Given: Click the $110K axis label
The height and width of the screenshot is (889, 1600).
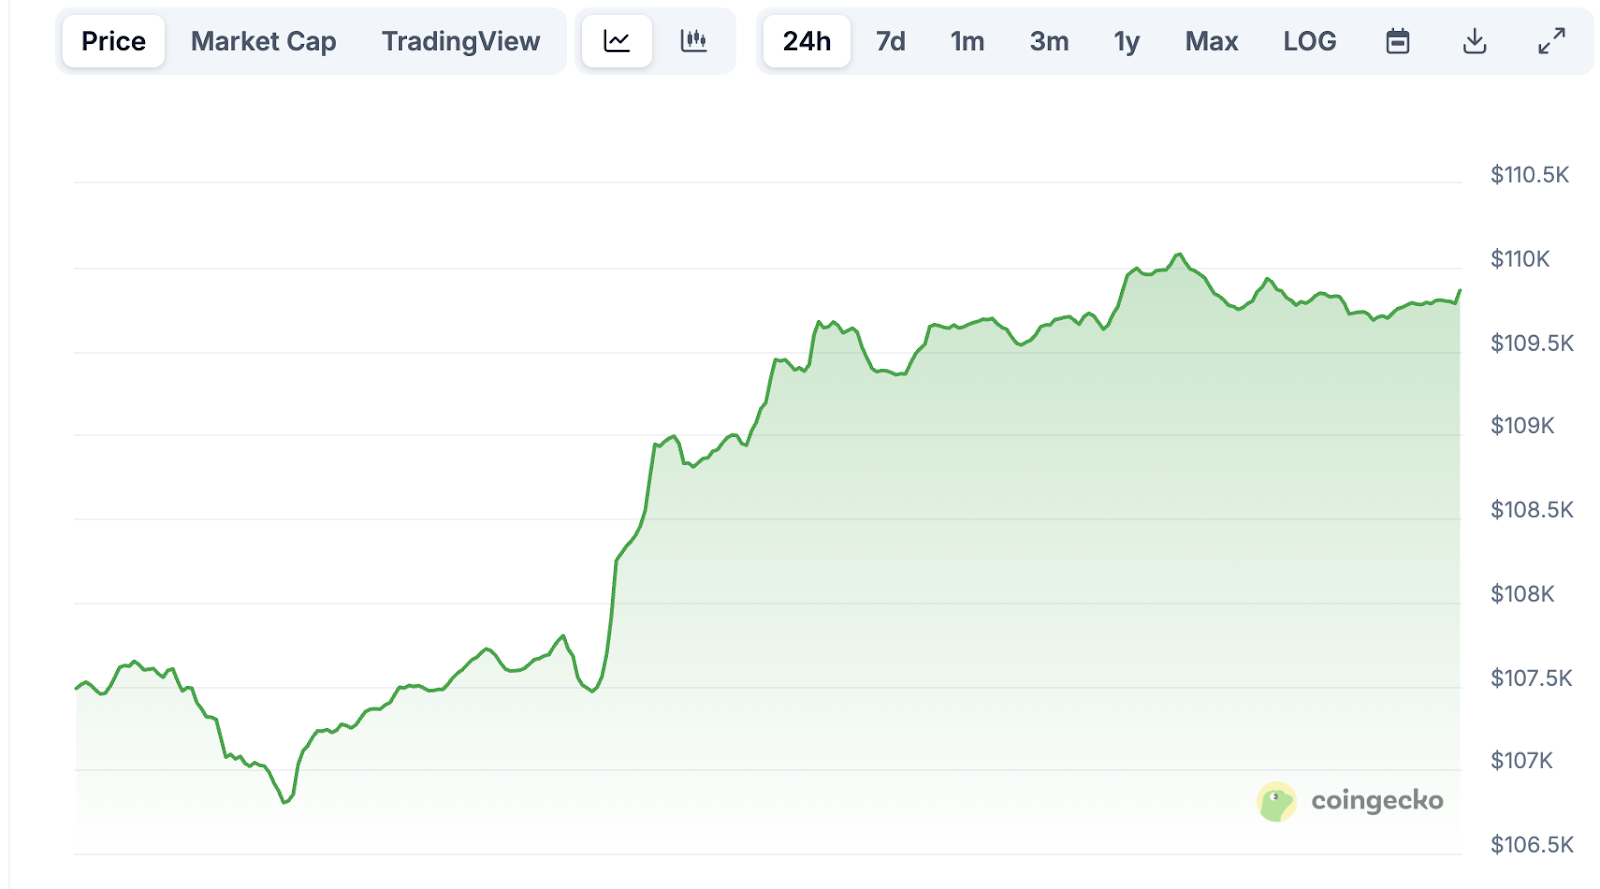Looking at the screenshot, I should [x=1519, y=259].
